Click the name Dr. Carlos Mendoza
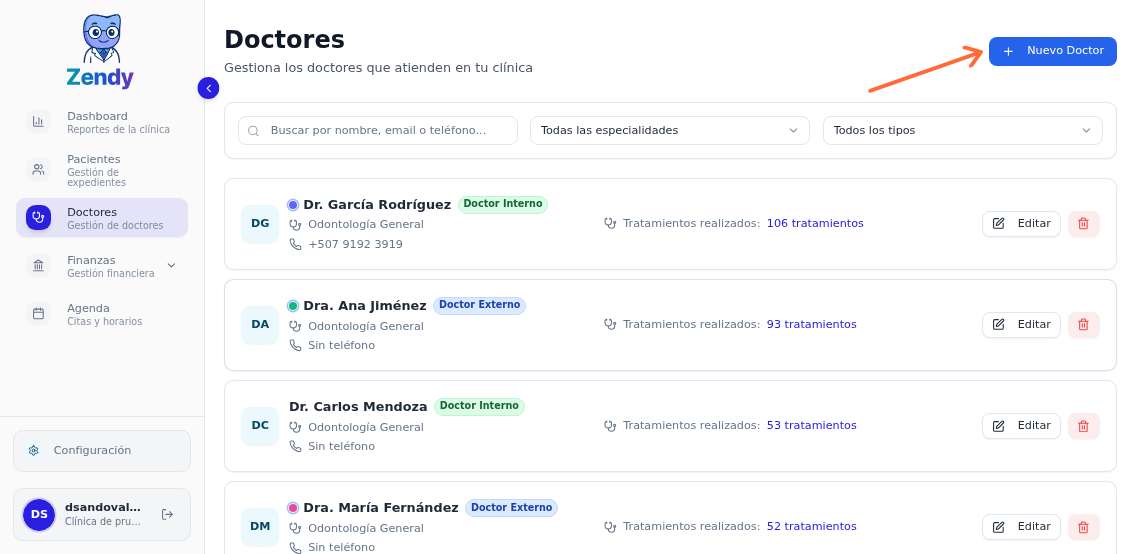The height and width of the screenshot is (554, 1136). click(358, 407)
